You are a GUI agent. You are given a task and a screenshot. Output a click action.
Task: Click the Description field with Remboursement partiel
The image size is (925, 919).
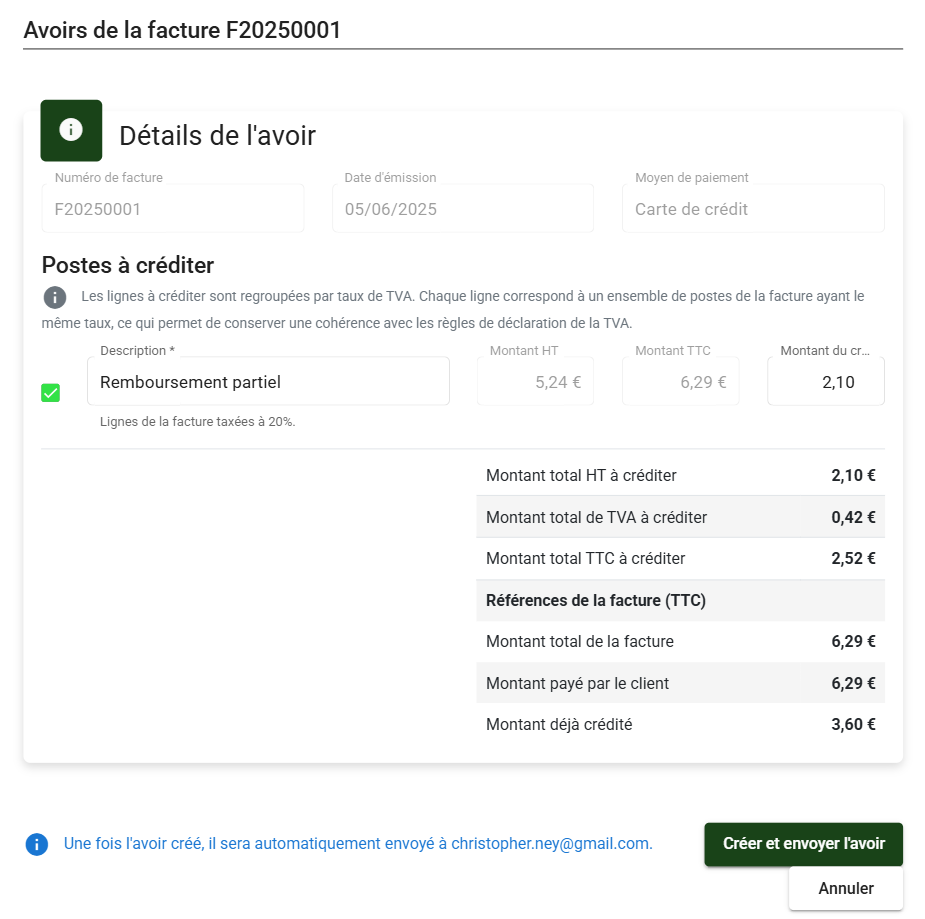(x=268, y=382)
